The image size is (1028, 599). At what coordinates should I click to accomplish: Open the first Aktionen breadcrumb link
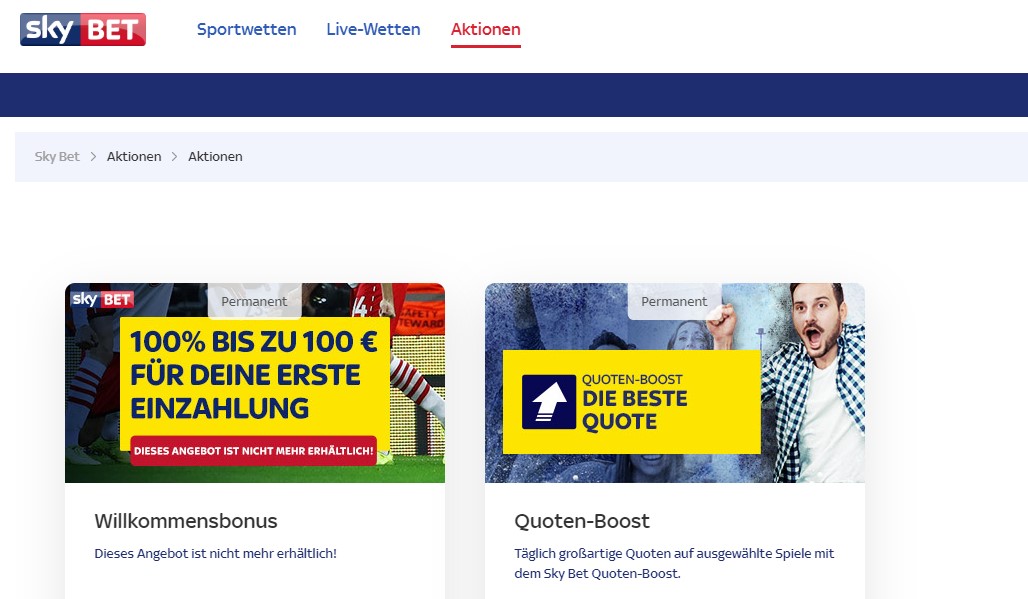pyautogui.click(x=134, y=157)
